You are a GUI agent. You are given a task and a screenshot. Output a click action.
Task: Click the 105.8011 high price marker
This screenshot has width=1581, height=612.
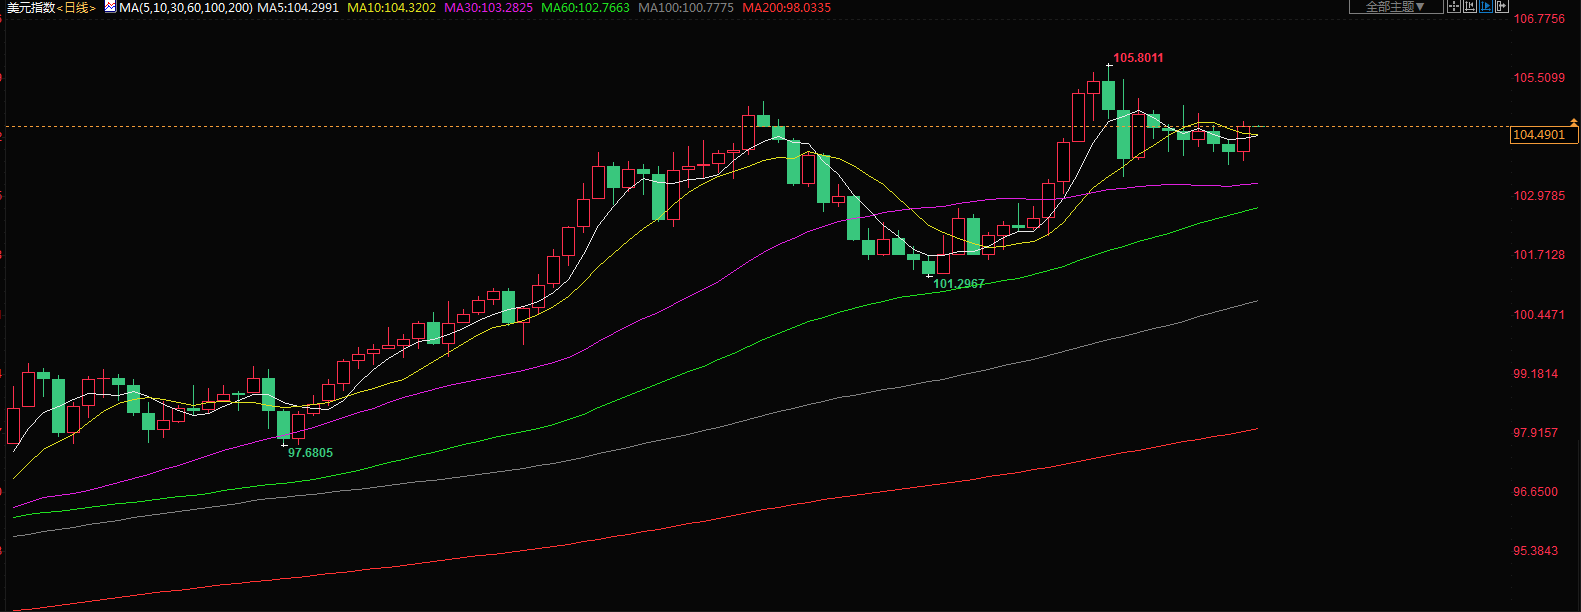pyautogui.click(x=1138, y=58)
